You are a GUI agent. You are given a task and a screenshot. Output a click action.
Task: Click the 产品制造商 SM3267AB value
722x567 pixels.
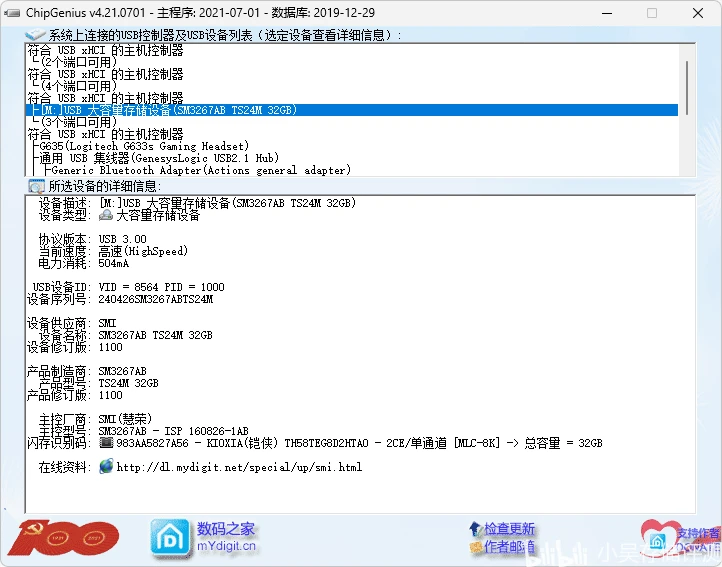pos(122,371)
